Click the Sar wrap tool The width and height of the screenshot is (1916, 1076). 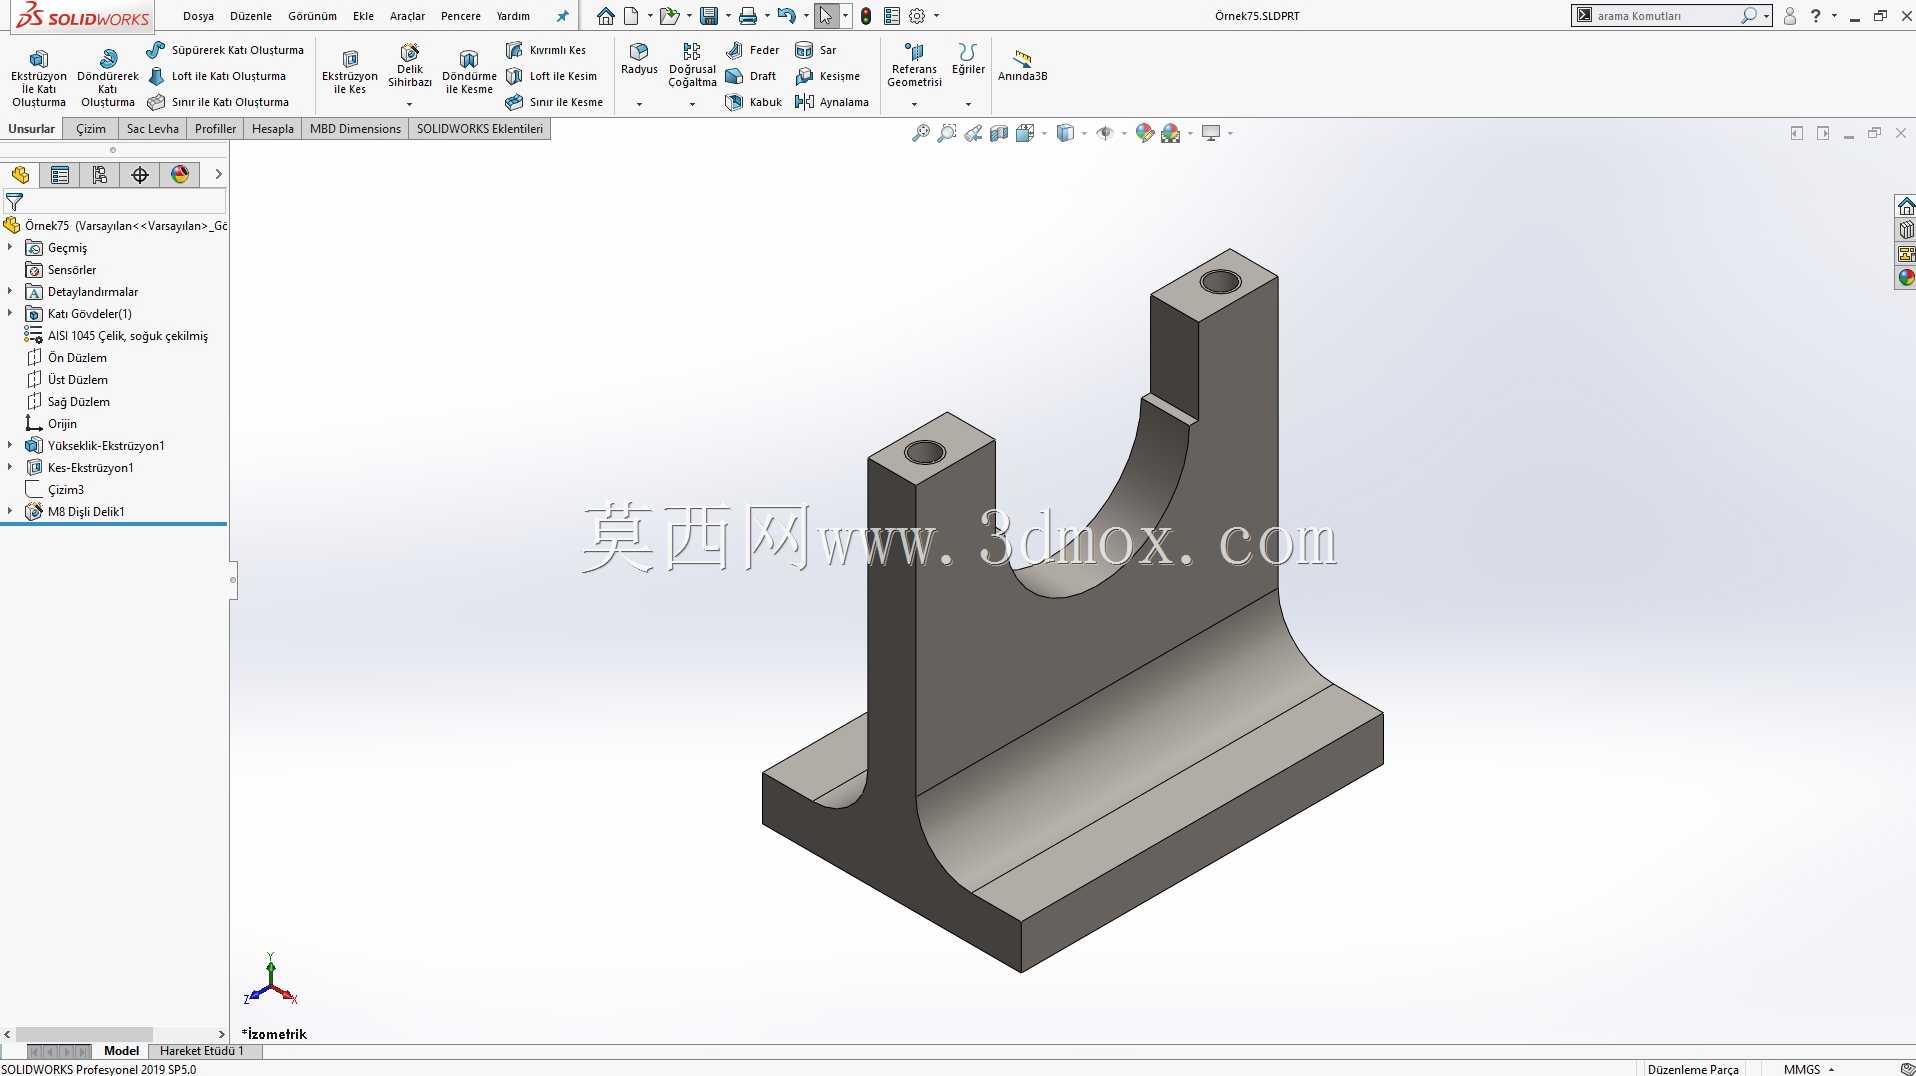coord(816,50)
